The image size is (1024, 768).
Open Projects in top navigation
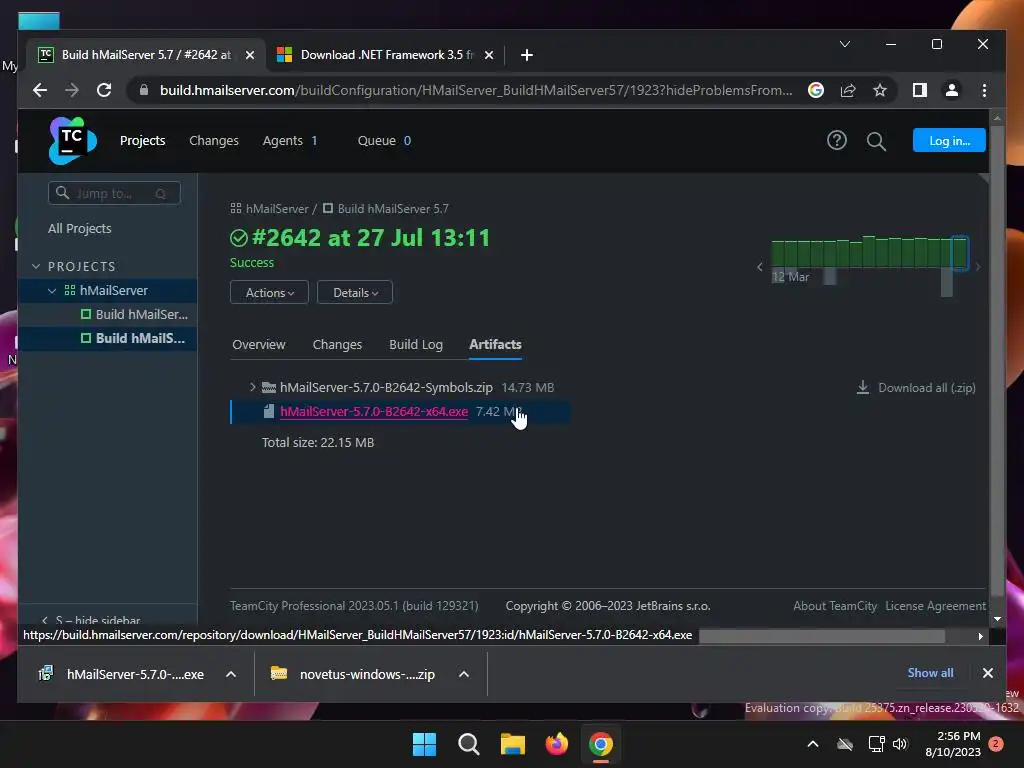142,140
